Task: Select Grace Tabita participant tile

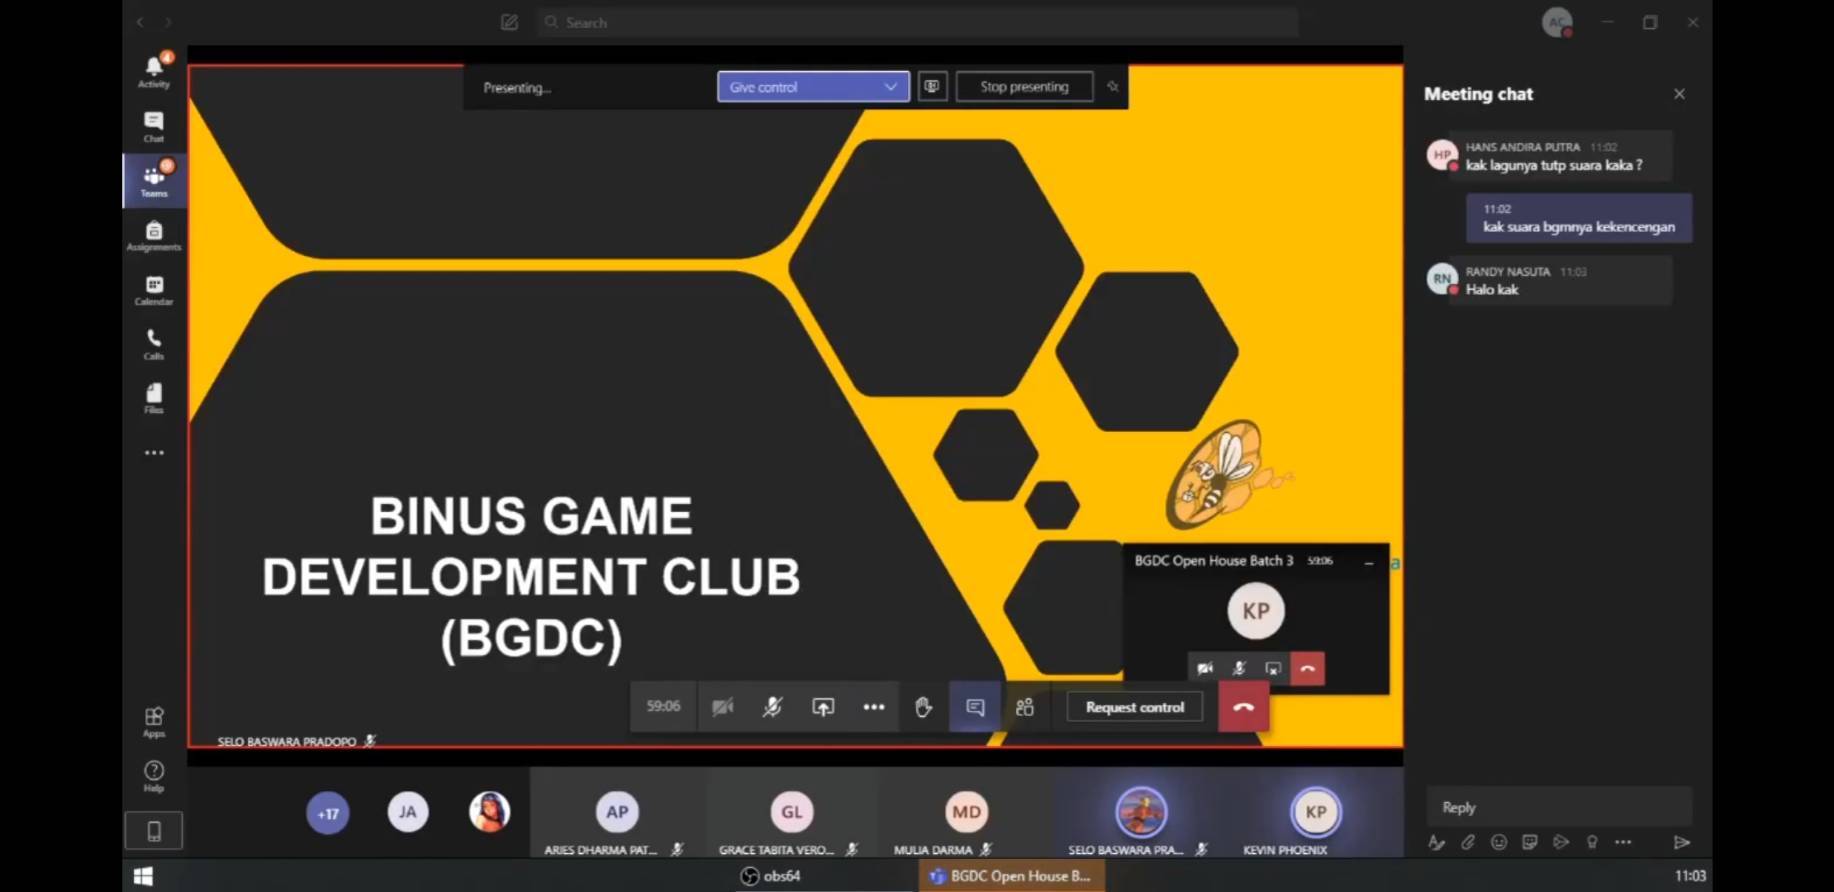Action: [791, 813]
